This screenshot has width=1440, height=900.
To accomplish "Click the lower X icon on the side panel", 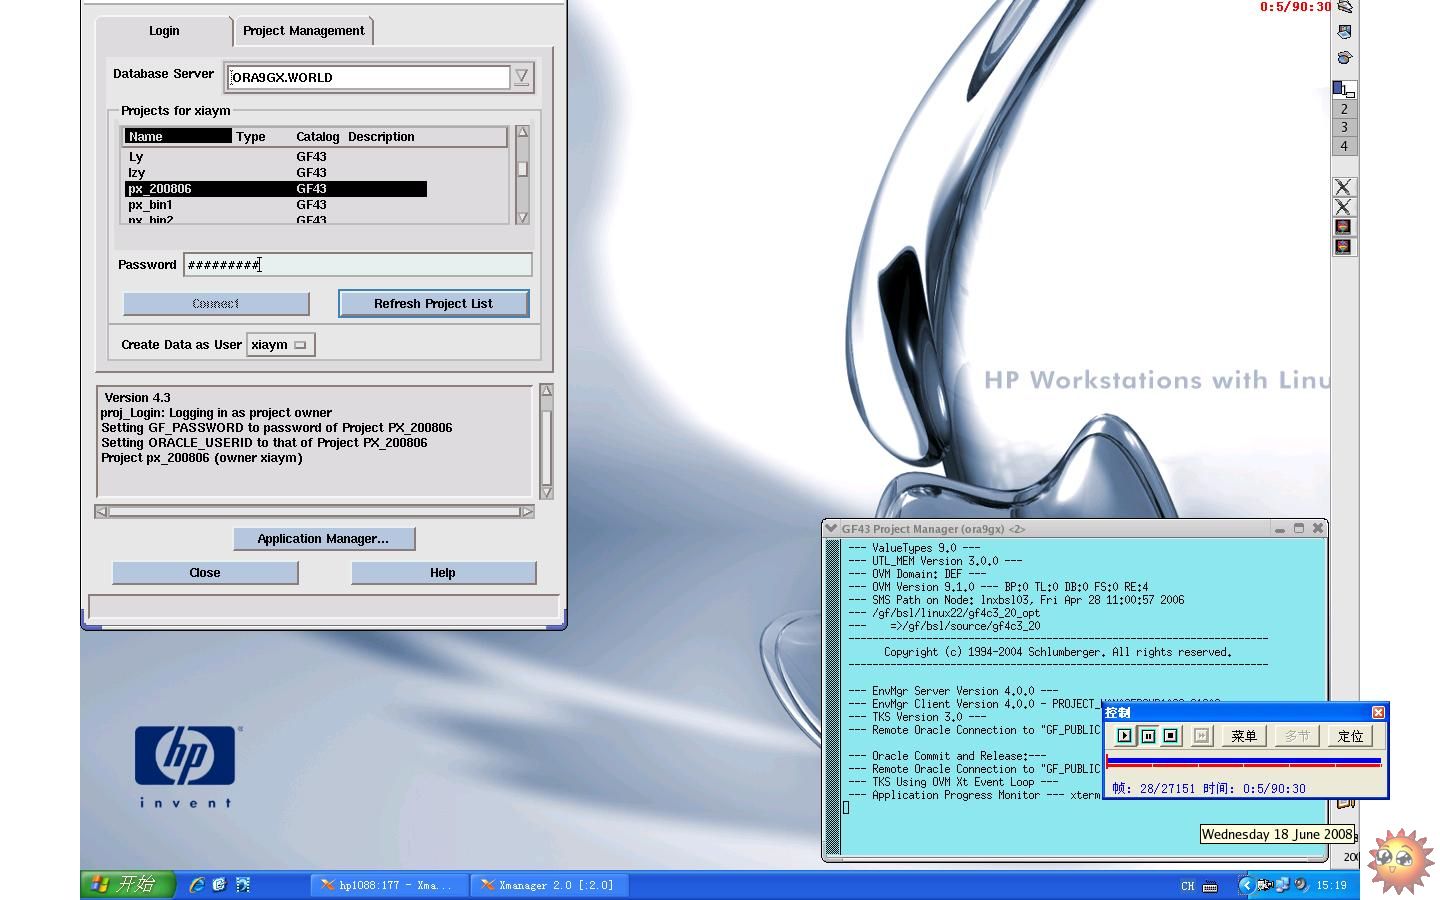I will 1344,207.
